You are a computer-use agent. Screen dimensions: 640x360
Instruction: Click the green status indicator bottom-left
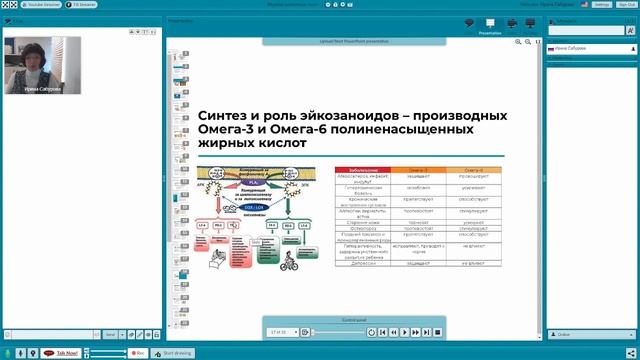(7, 353)
